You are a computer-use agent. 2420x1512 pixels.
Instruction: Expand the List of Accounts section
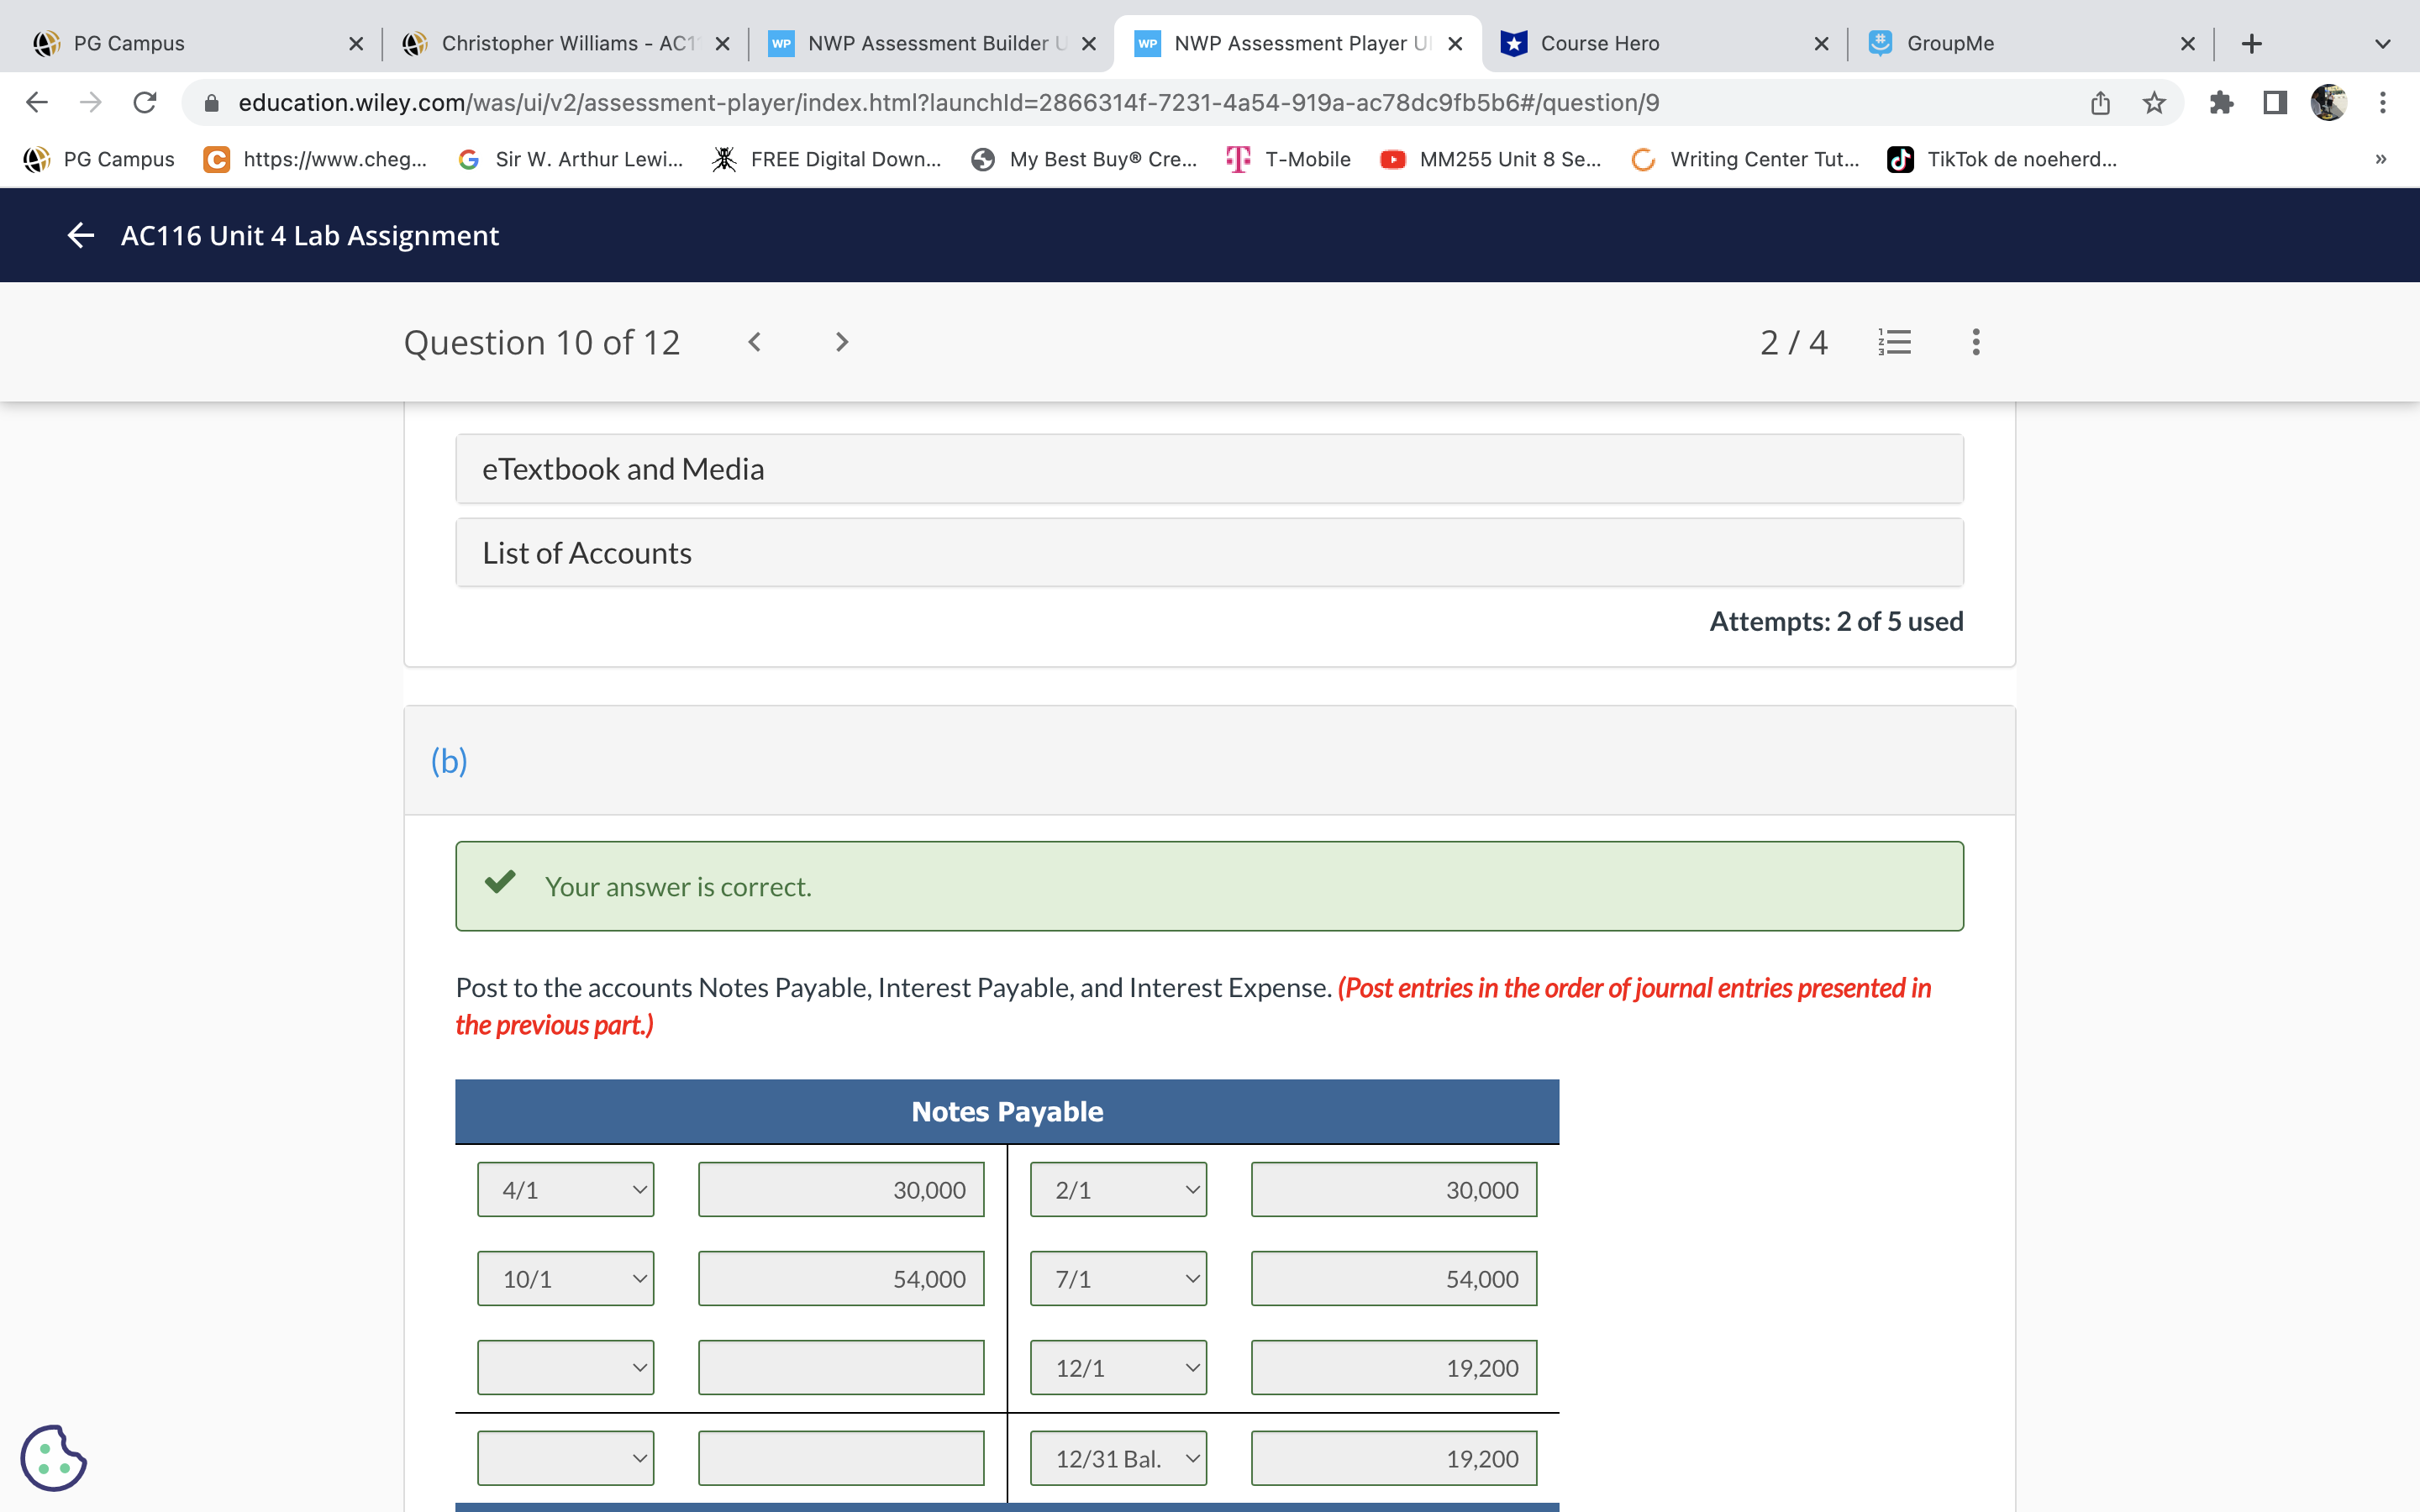[1209, 553]
